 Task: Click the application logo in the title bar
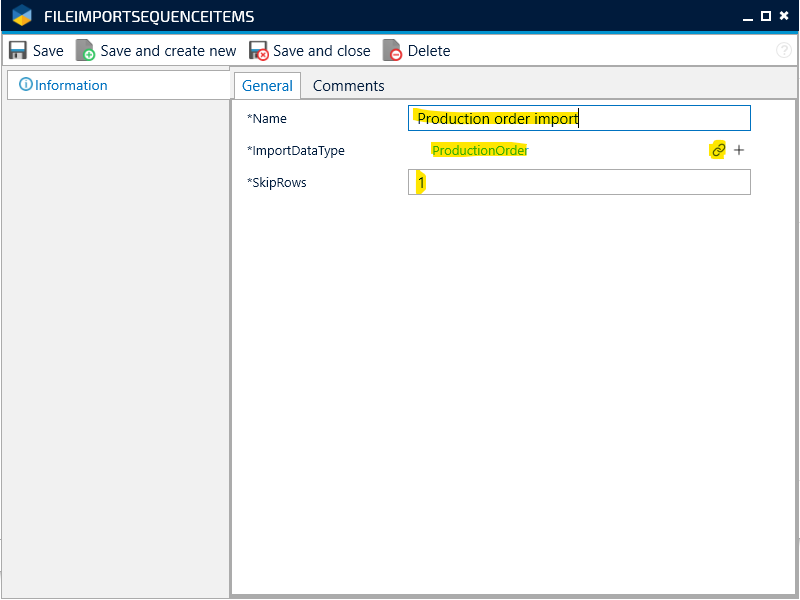click(22, 16)
